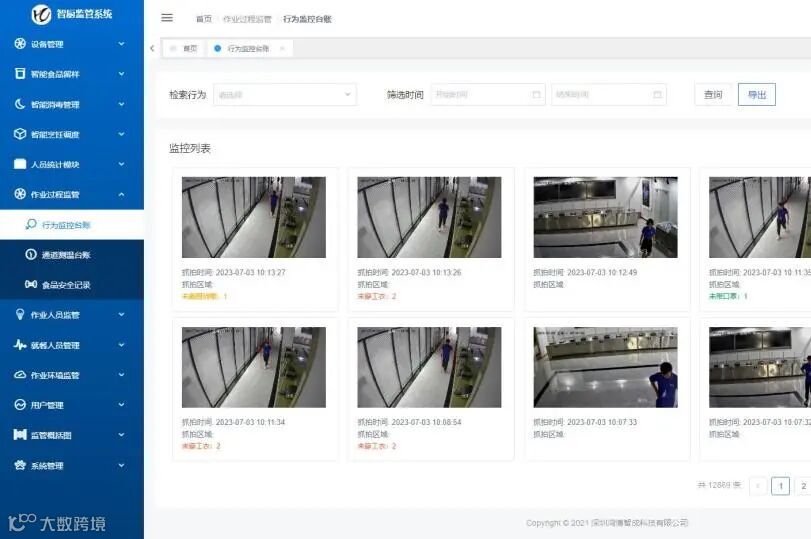Open the 食品安全记录 submenu item
Screen dimensions: 811x539
point(72,285)
